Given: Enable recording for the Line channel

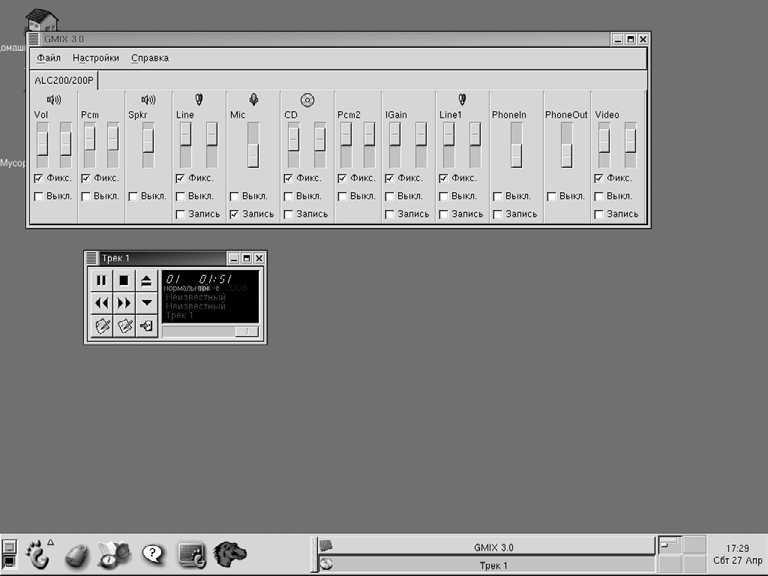Looking at the screenshot, I should tap(181, 214).
